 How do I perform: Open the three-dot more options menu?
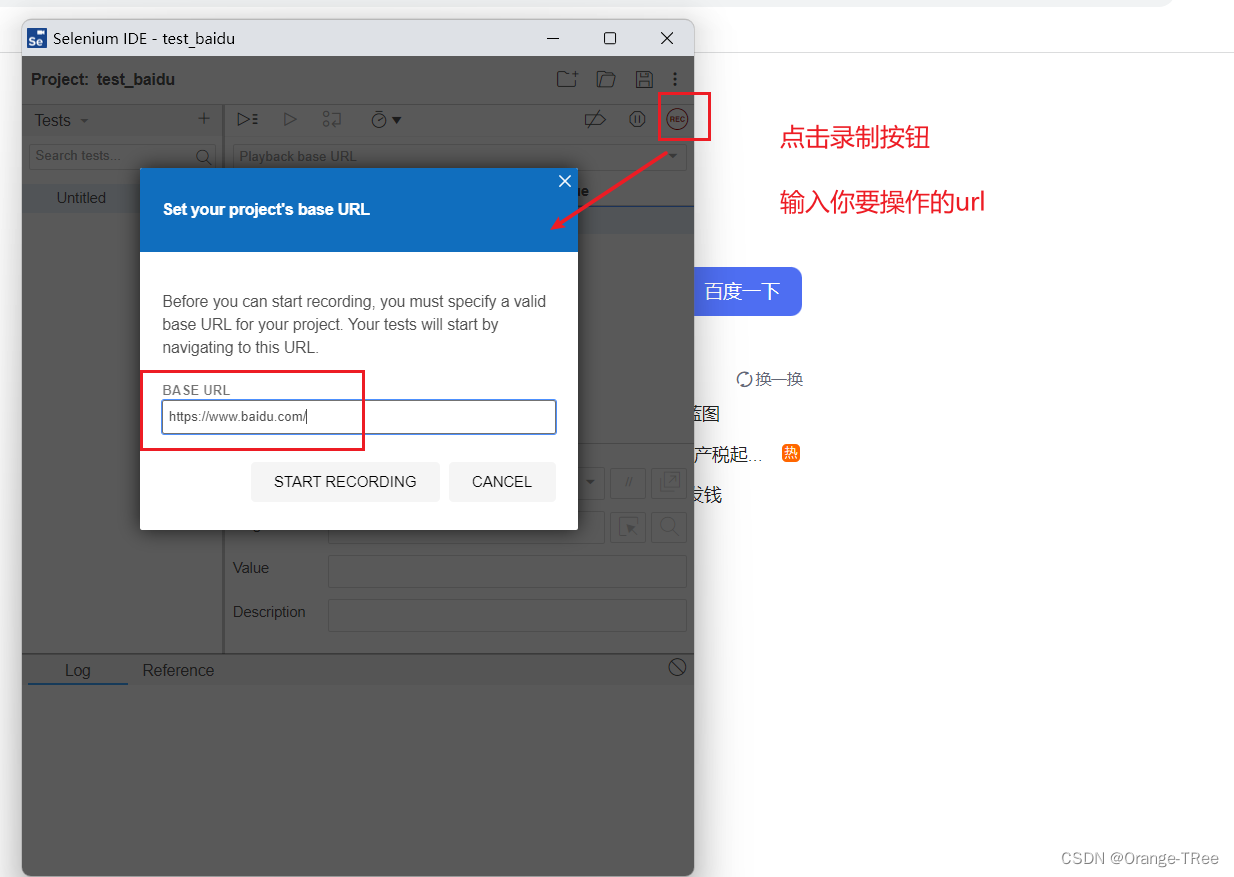pyautogui.click(x=675, y=79)
